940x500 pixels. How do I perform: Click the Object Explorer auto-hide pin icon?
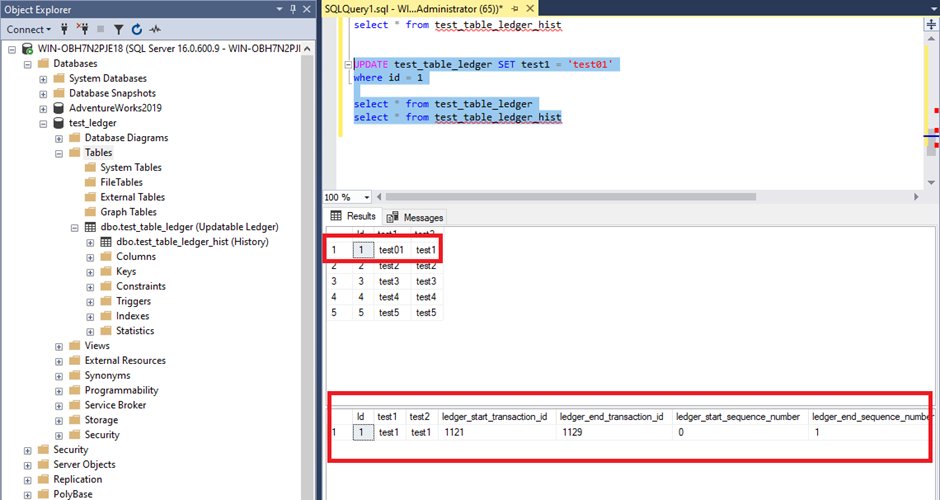click(x=293, y=9)
